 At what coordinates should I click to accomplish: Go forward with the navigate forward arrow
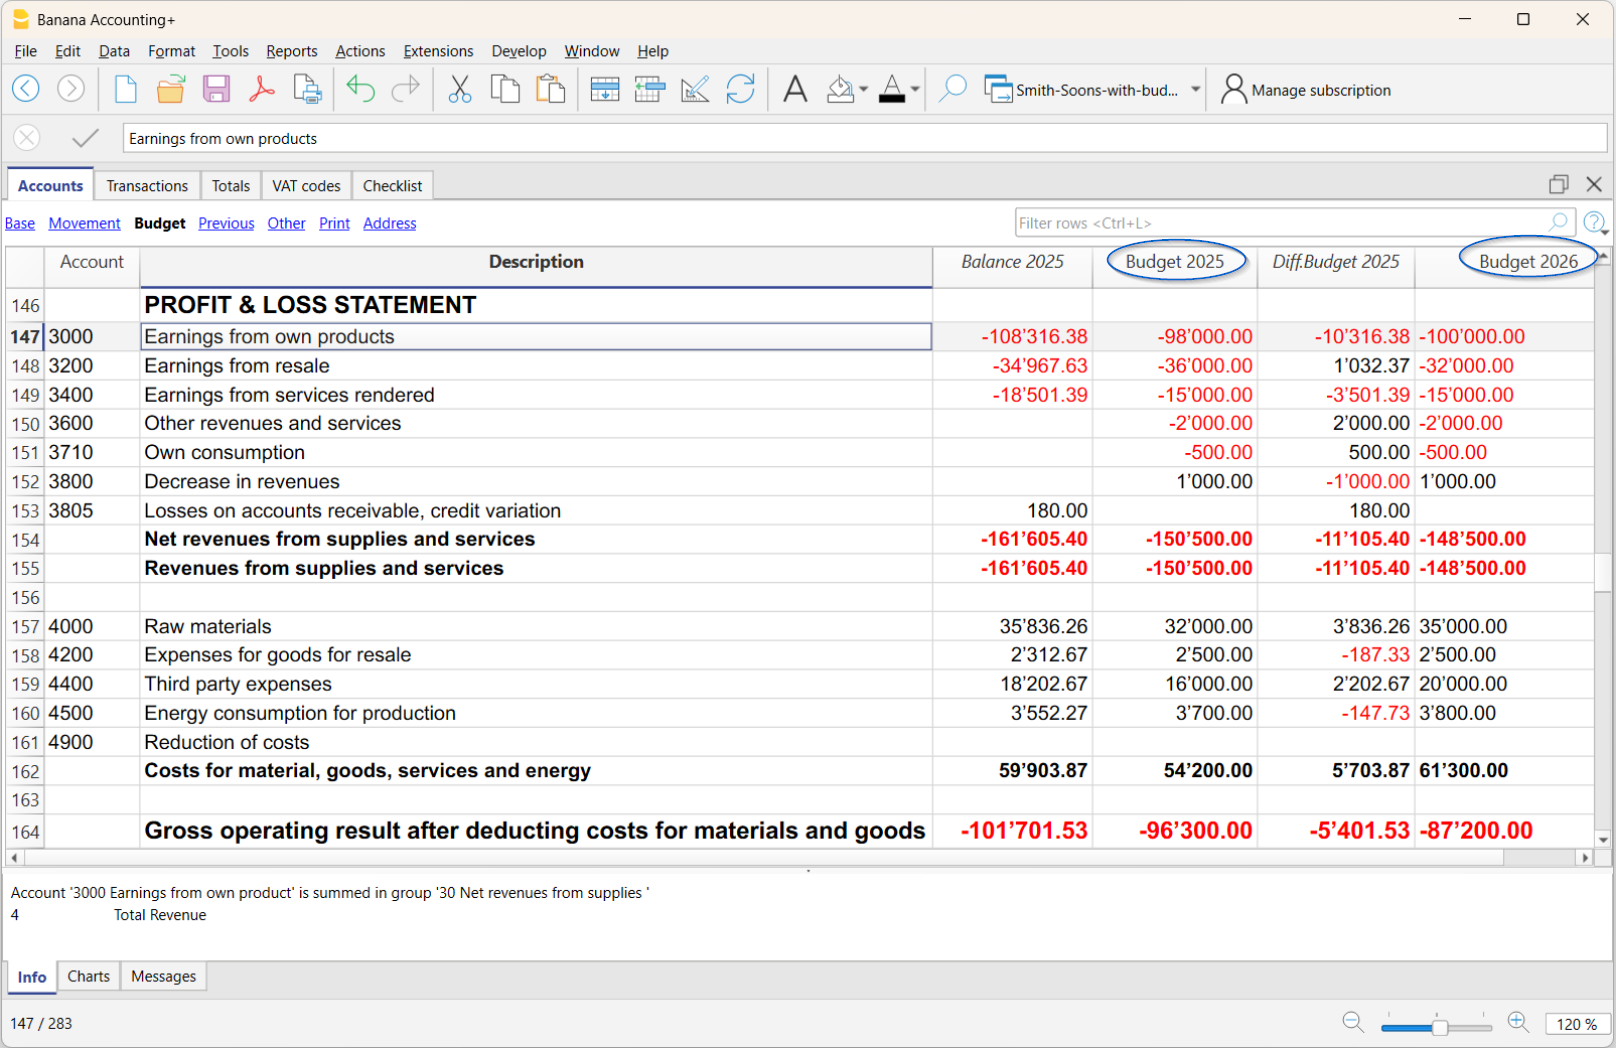(71, 89)
